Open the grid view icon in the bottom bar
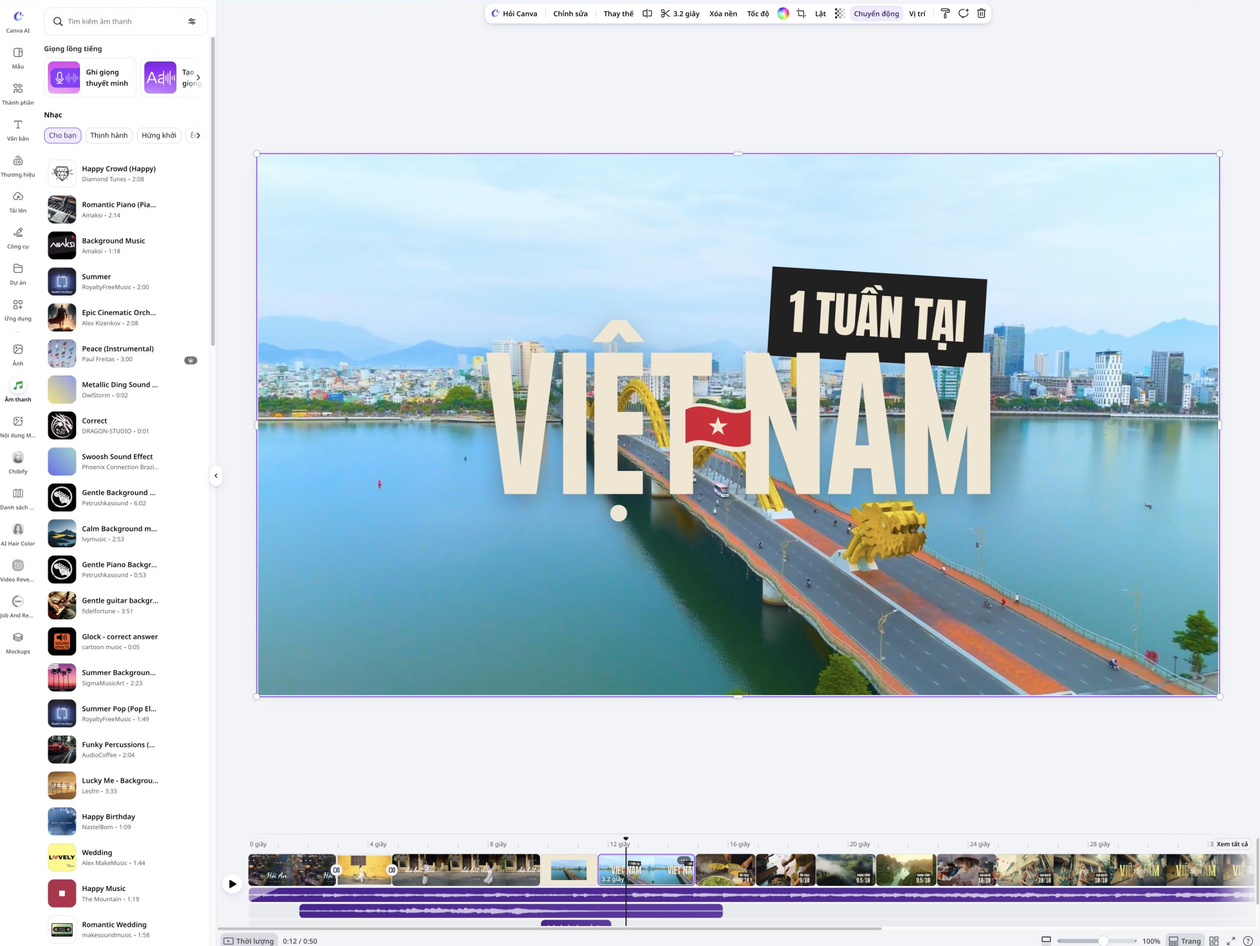The image size is (1260, 946). coord(1214,941)
